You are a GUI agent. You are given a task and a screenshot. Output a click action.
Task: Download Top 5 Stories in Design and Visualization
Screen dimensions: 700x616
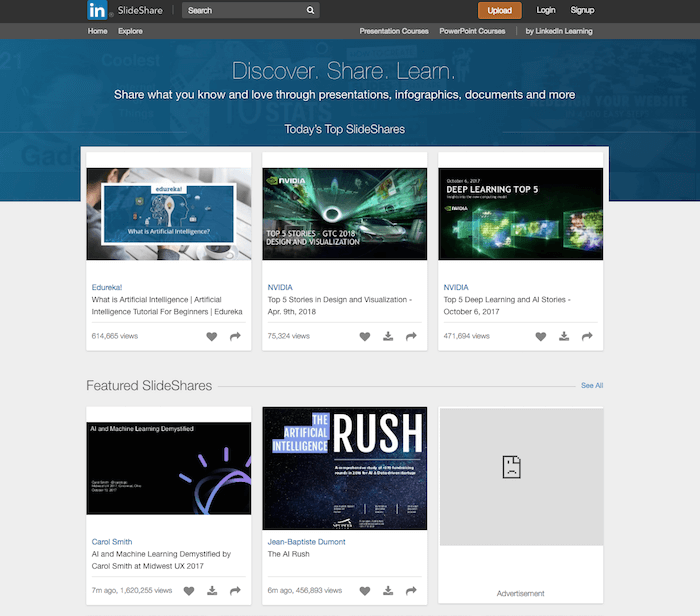coord(388,336)
